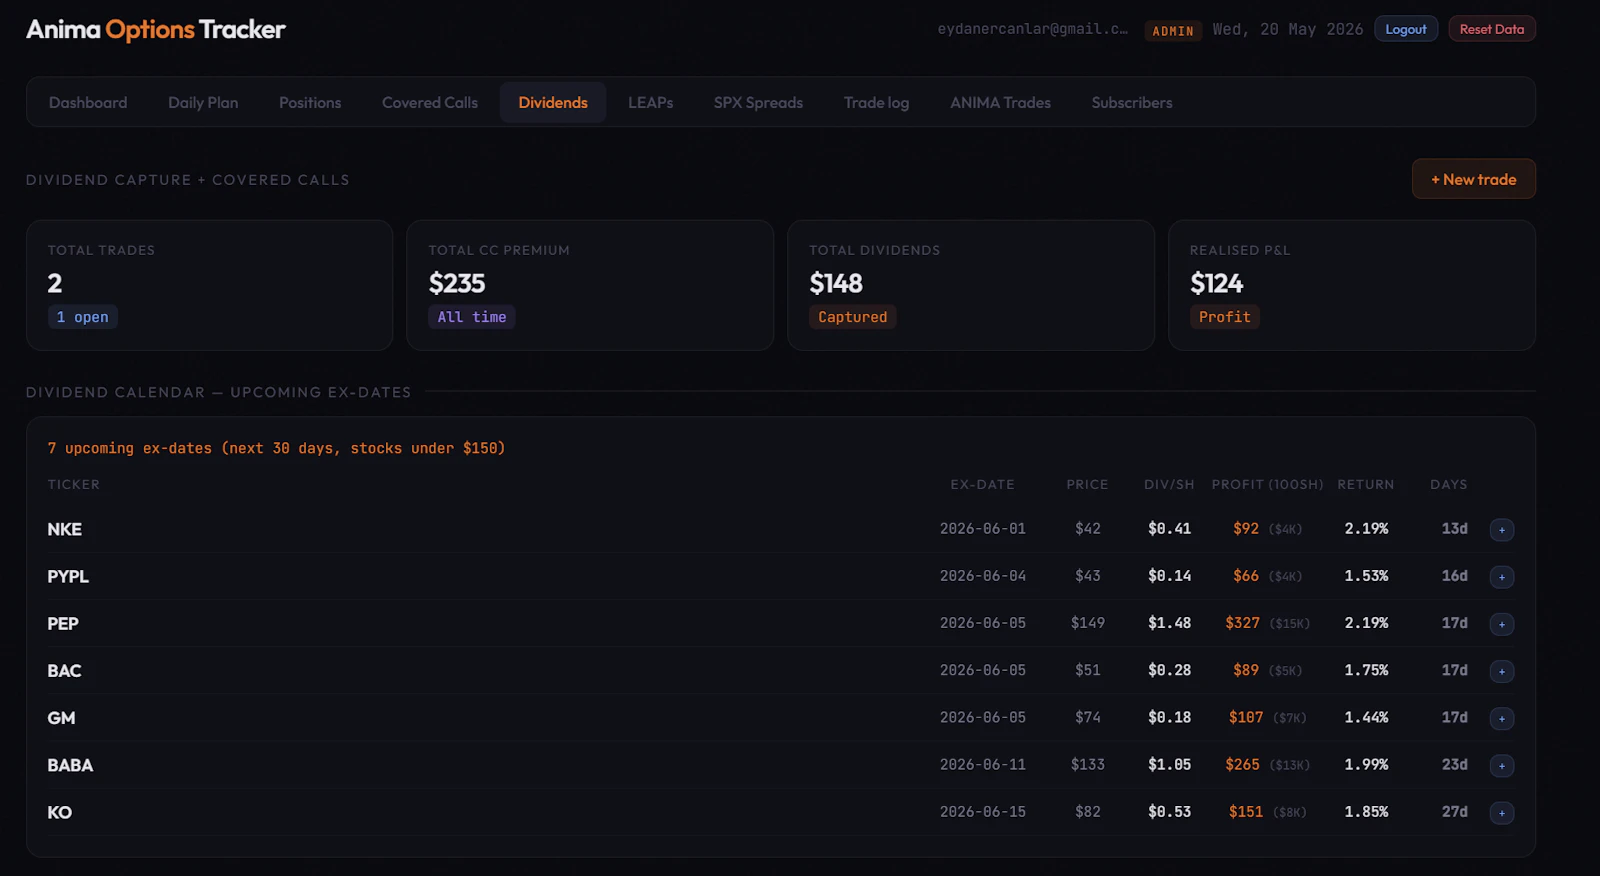
Task: Click the $235 total CC premium value
Action: coord(457,284)
